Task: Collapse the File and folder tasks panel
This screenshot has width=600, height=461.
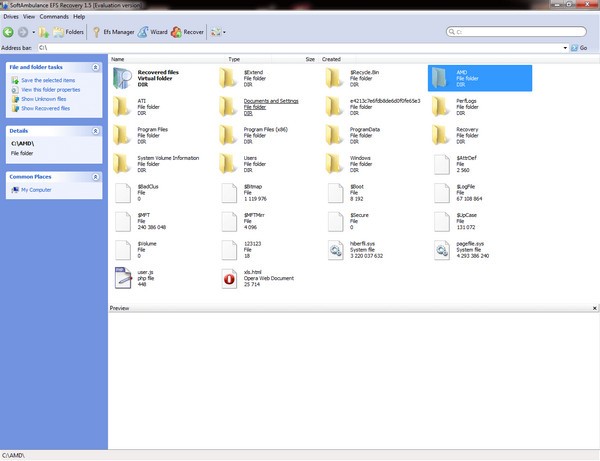Action: (95, 68)
